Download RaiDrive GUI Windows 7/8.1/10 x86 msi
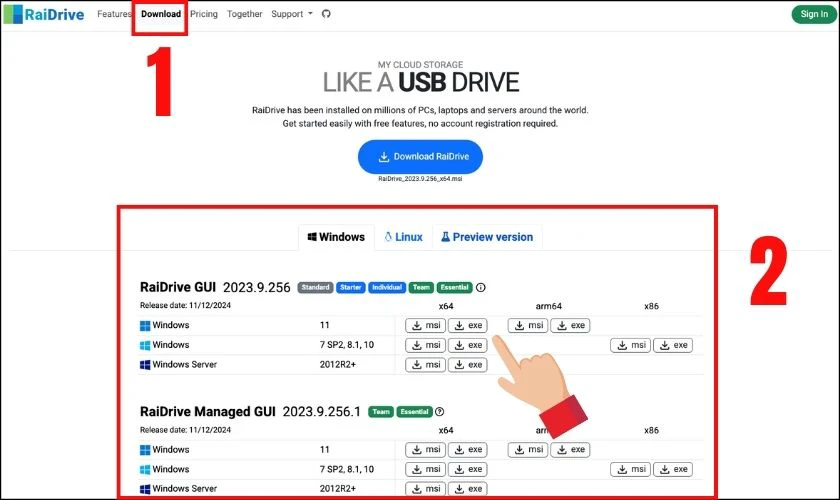 (631, 345)
